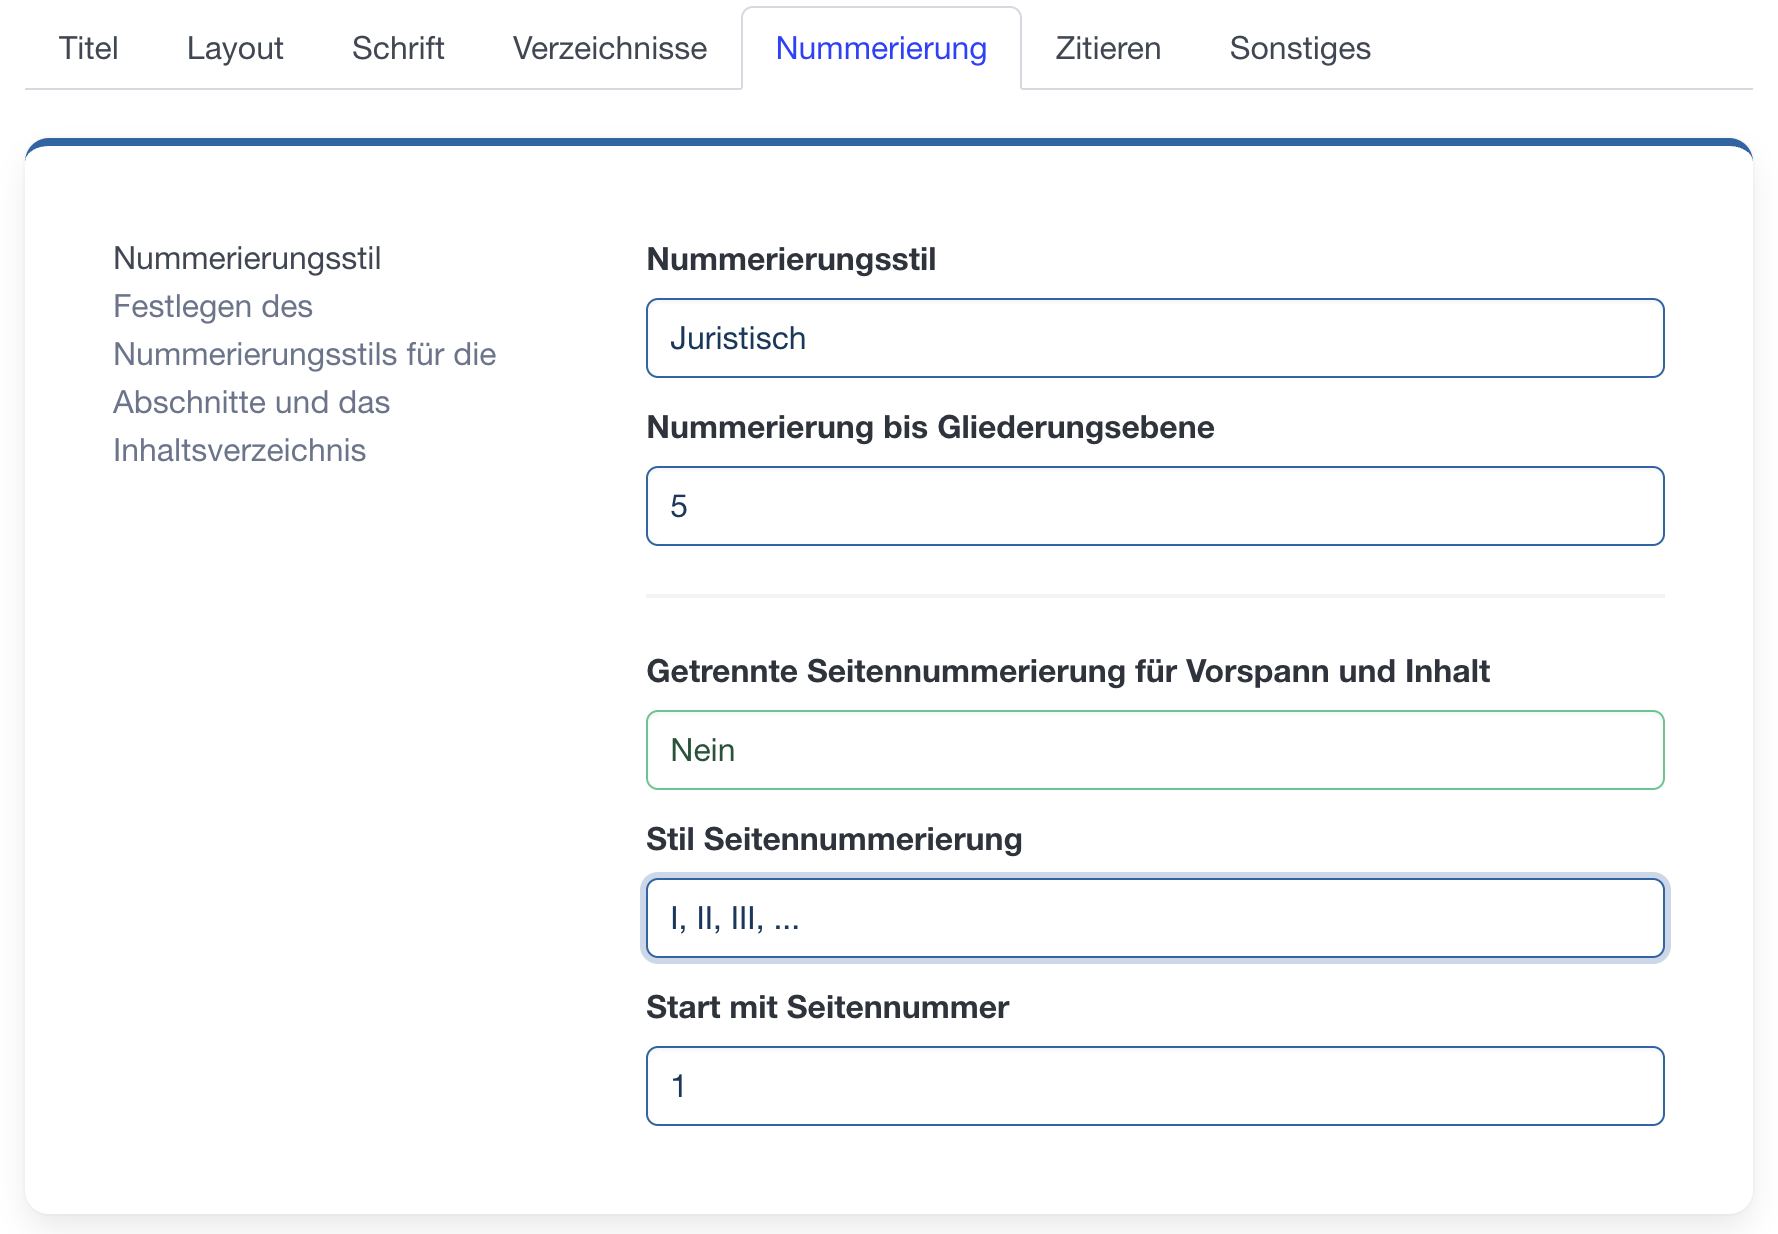Click the Start mit Seitennummer field
This screenshot has height=1234, width=1778.
pyautogui.click(x=1155, y=1086)
